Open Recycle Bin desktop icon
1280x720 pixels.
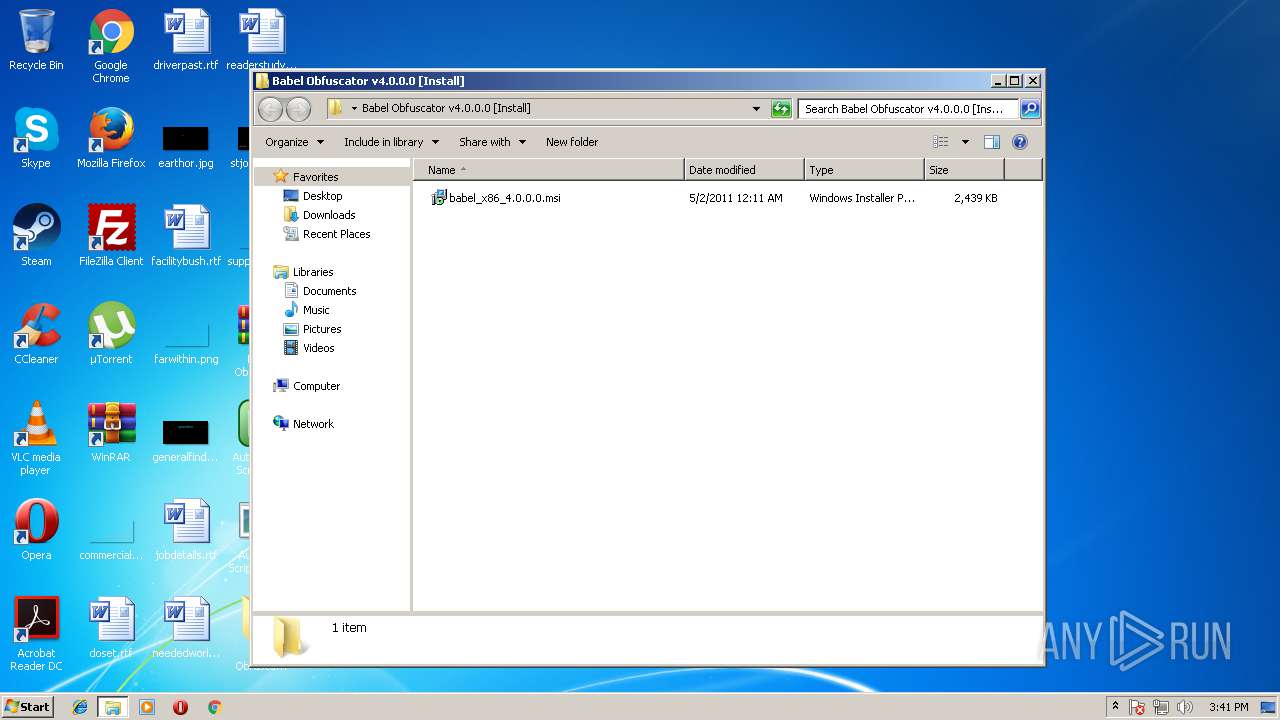[x=36, y=41]
